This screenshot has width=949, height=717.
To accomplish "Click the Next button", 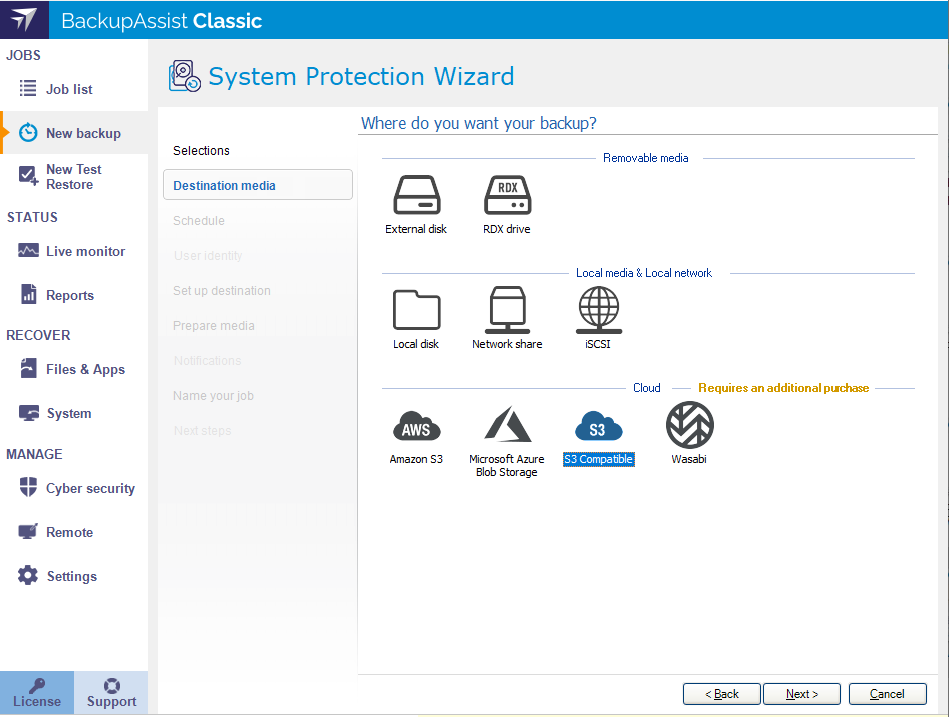I will click(x=802, y=694).
